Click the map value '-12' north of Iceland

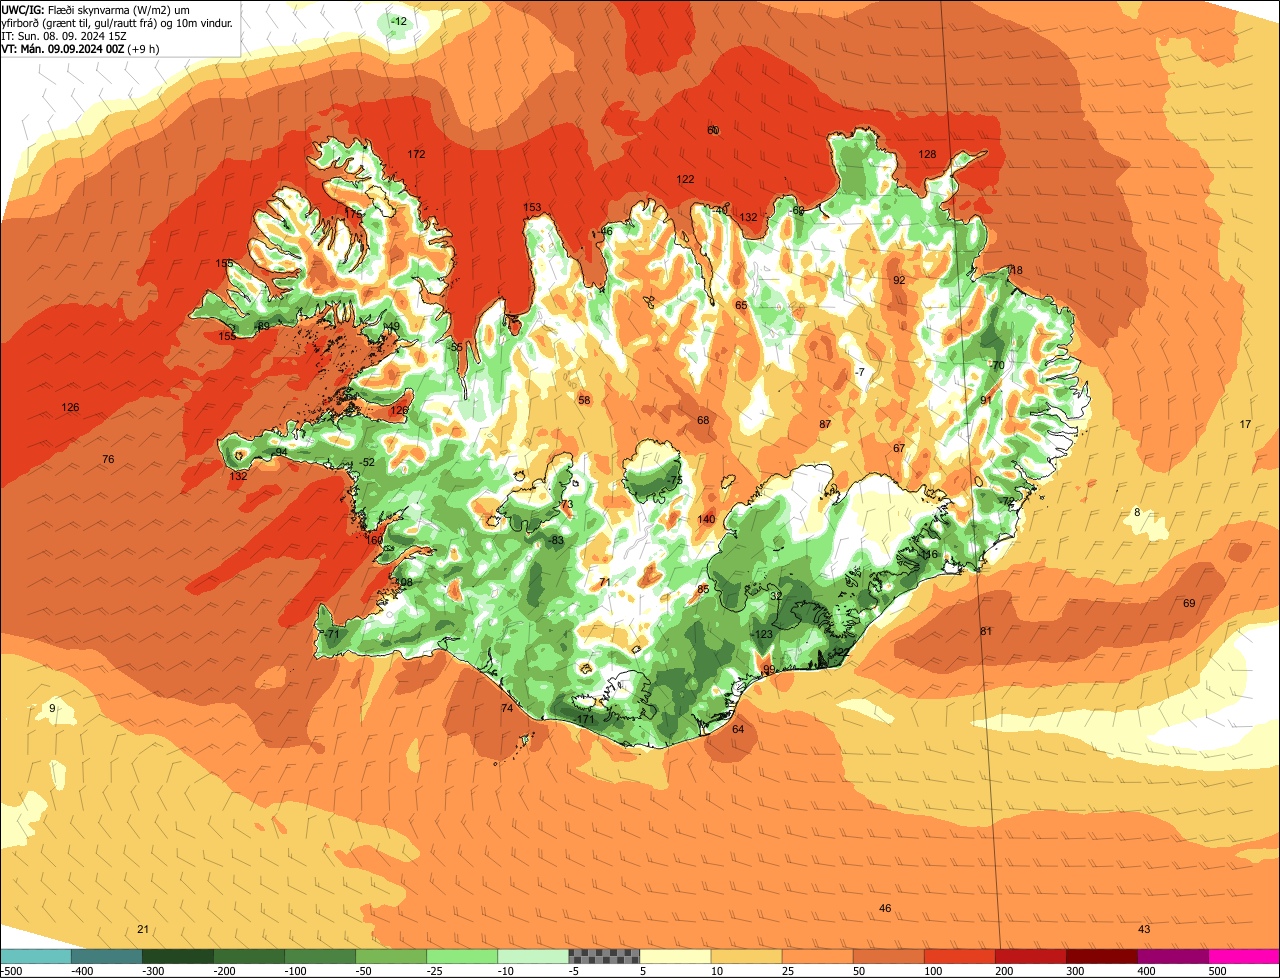pyautogui.click(x=399, y=21)
